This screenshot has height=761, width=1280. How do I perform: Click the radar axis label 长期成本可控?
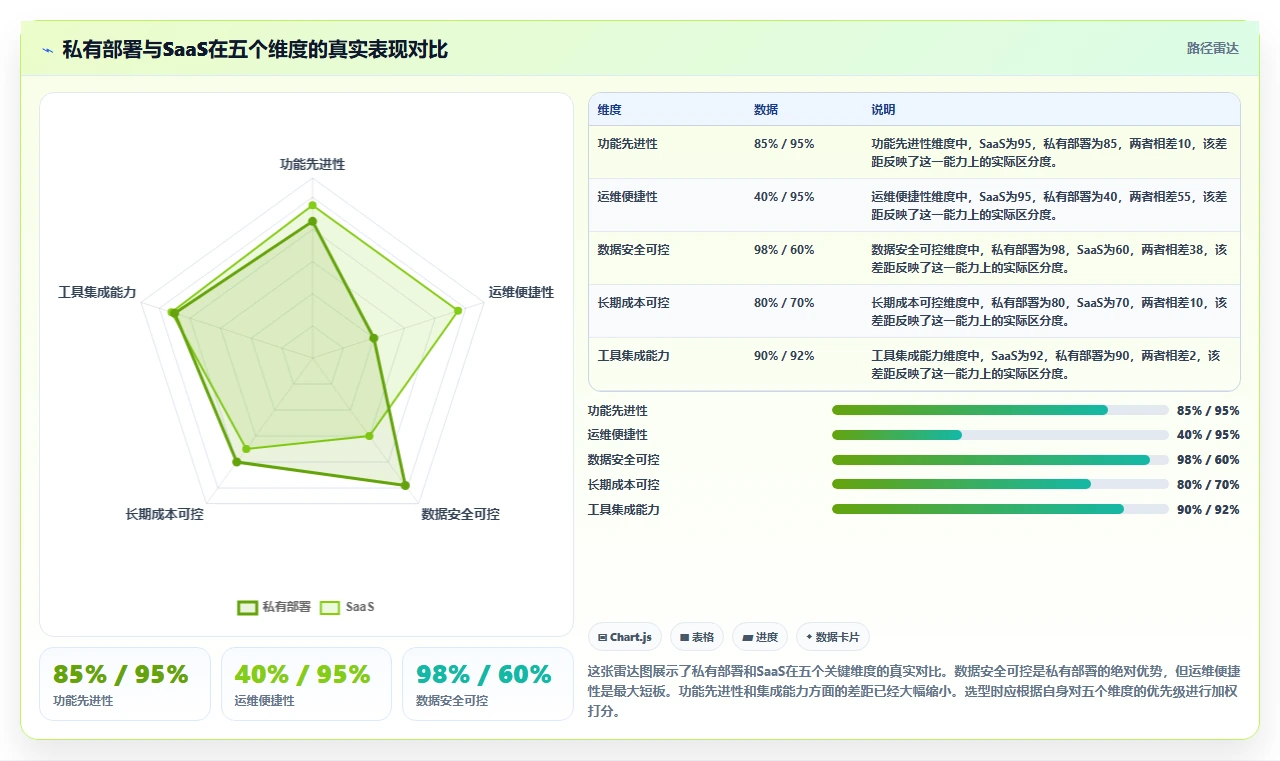(164, 514)
